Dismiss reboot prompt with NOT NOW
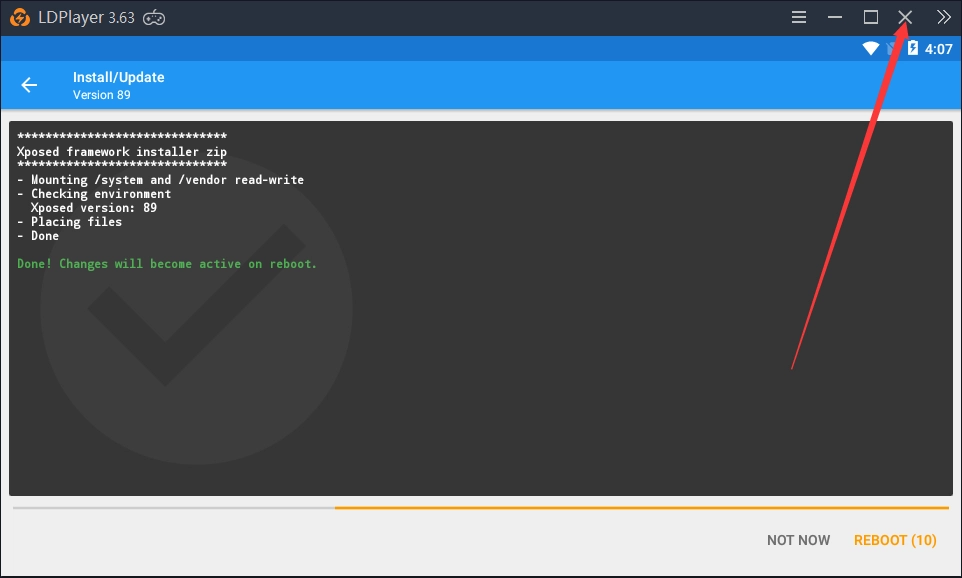962x578 pixels. point(798,539)
